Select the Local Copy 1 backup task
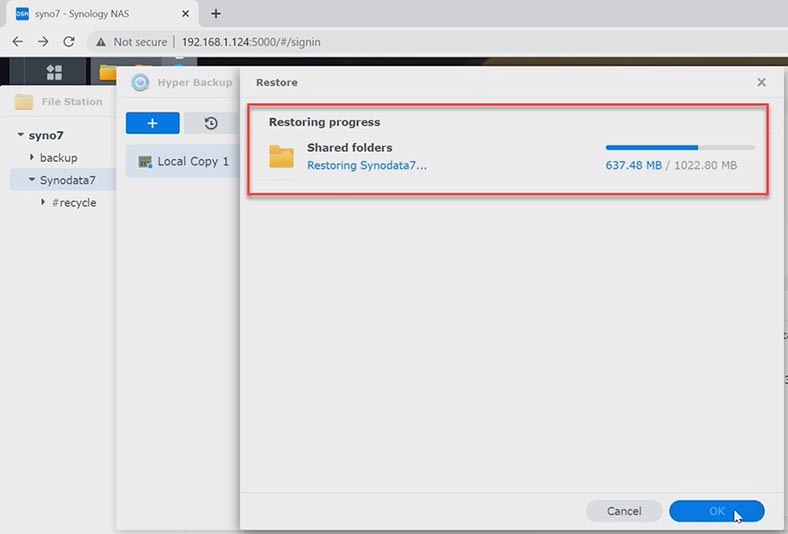This screenshot has height=534, width=788. click(x=182, y=161)
